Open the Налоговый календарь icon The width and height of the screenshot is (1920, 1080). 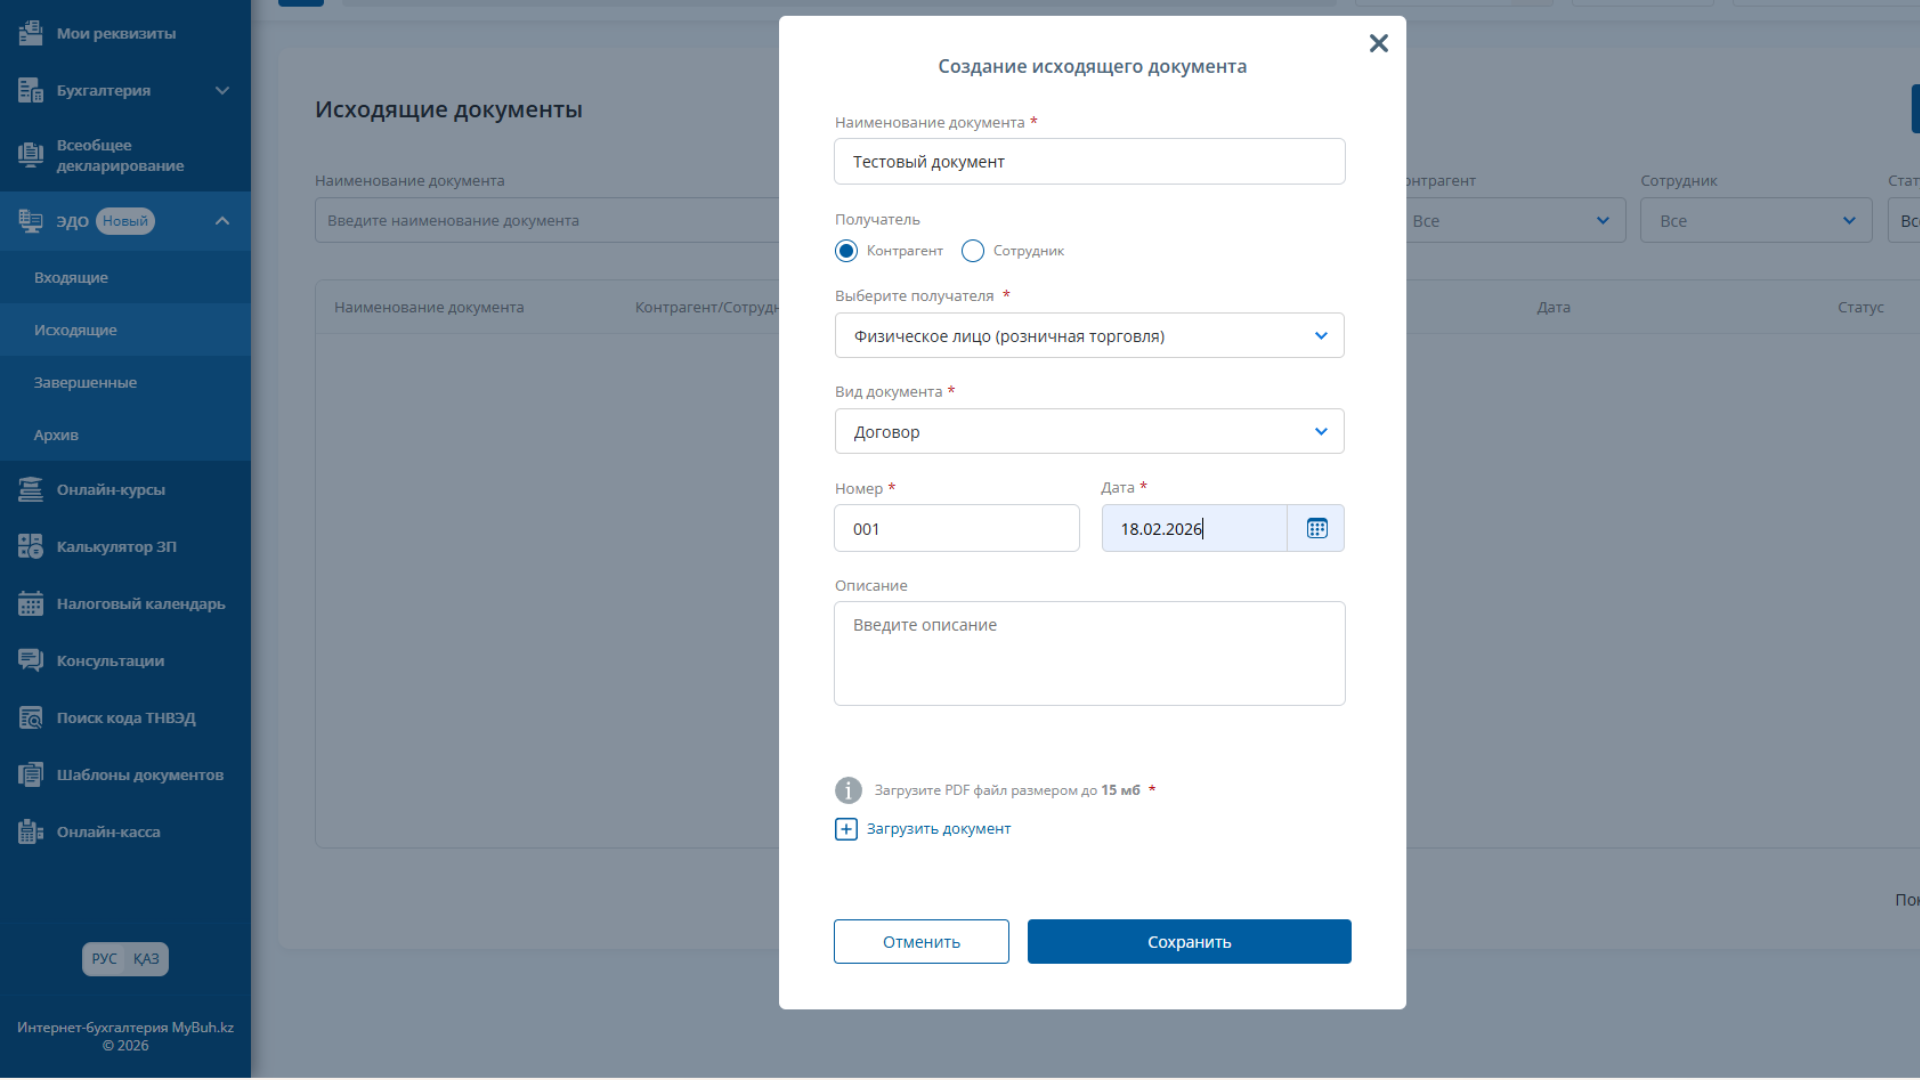click(x=30, y=604)
